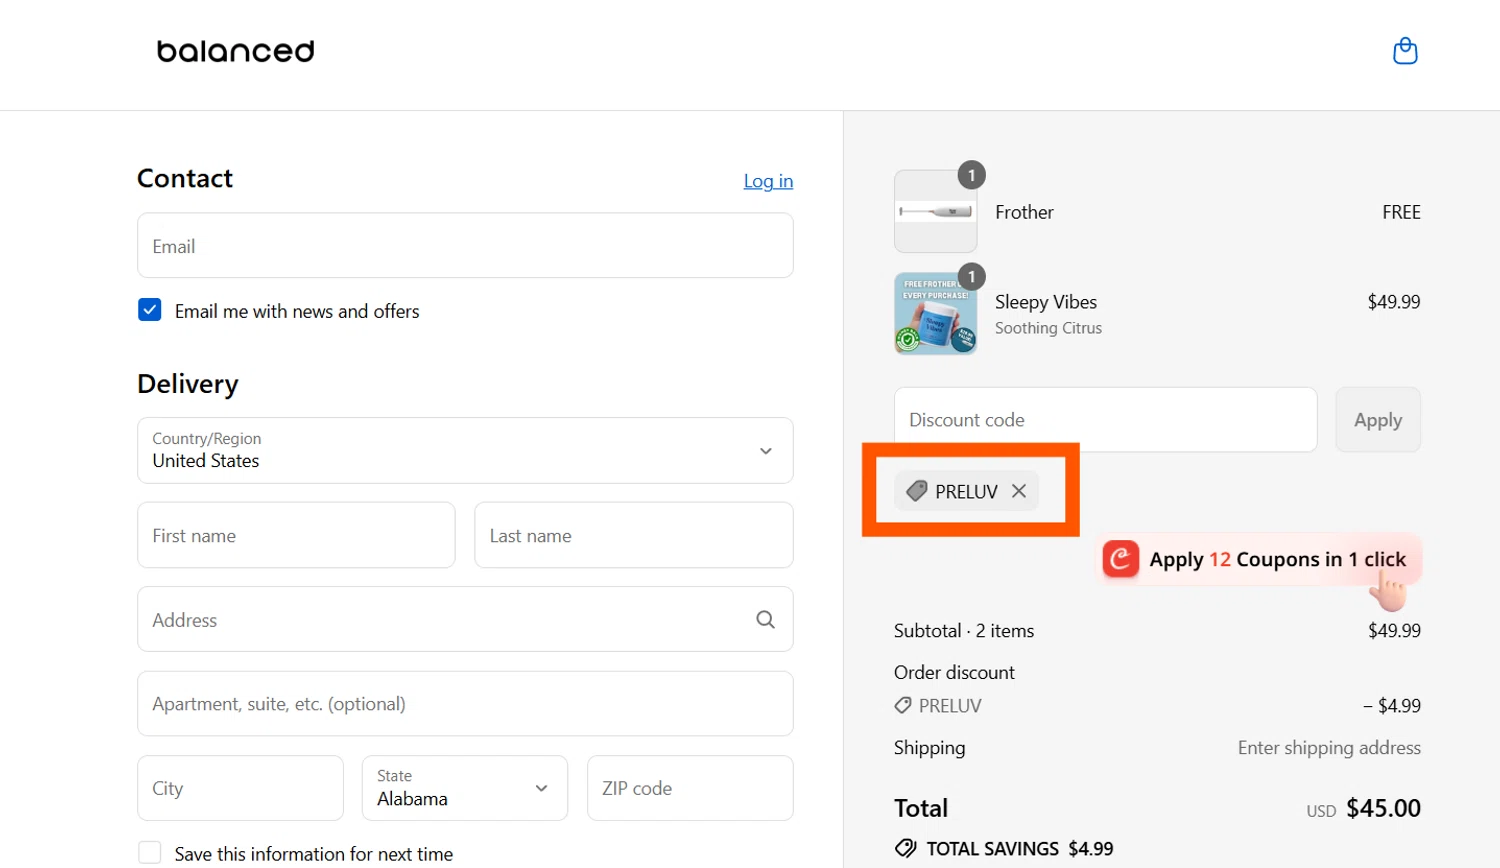Screen dimensions: 1500x868
Task: Focus the Last name field
Action: pyautogui.click(x=634, y=535)
